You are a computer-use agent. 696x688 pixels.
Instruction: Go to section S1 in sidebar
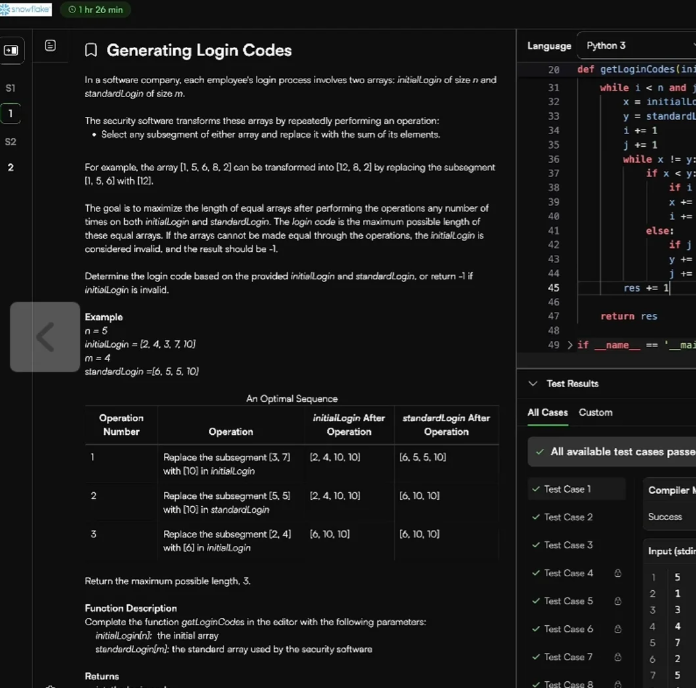click(x=11, y=88)
